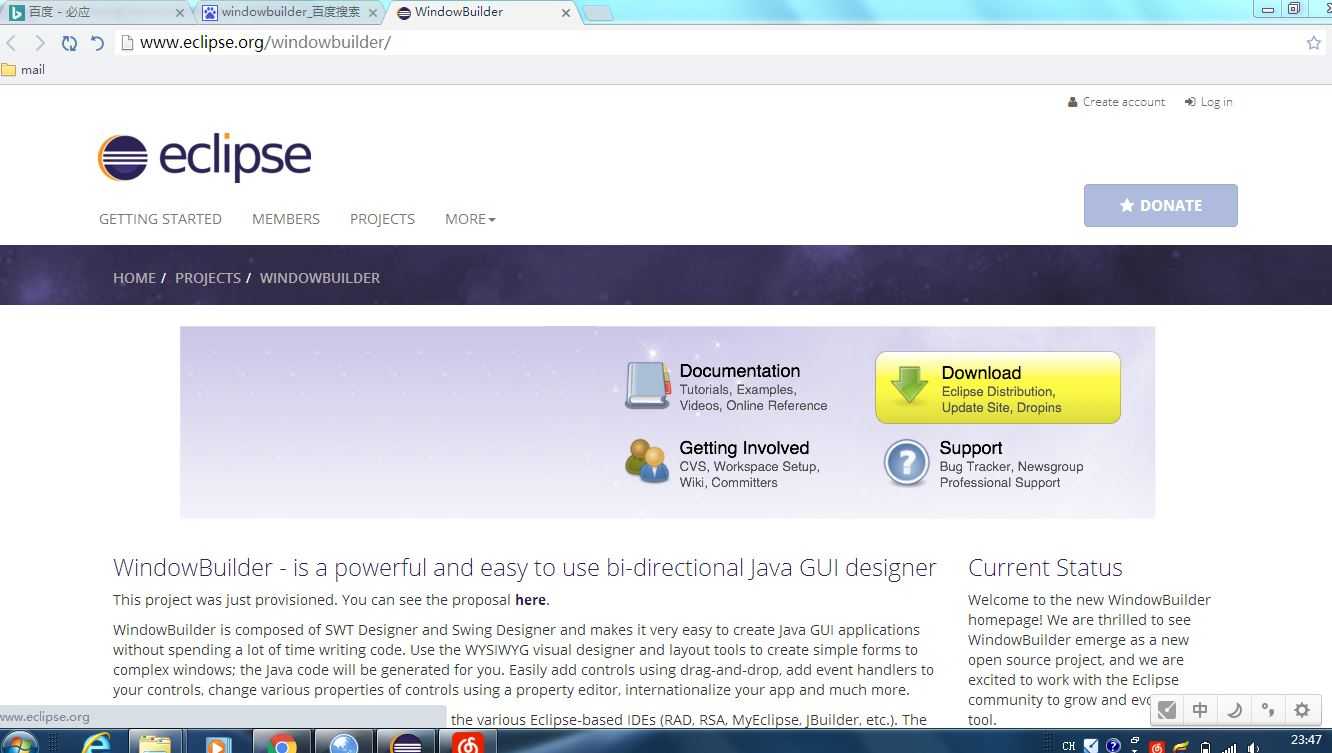Open the Getting Involved link
1332x753 pixels.
pos(744,448)
